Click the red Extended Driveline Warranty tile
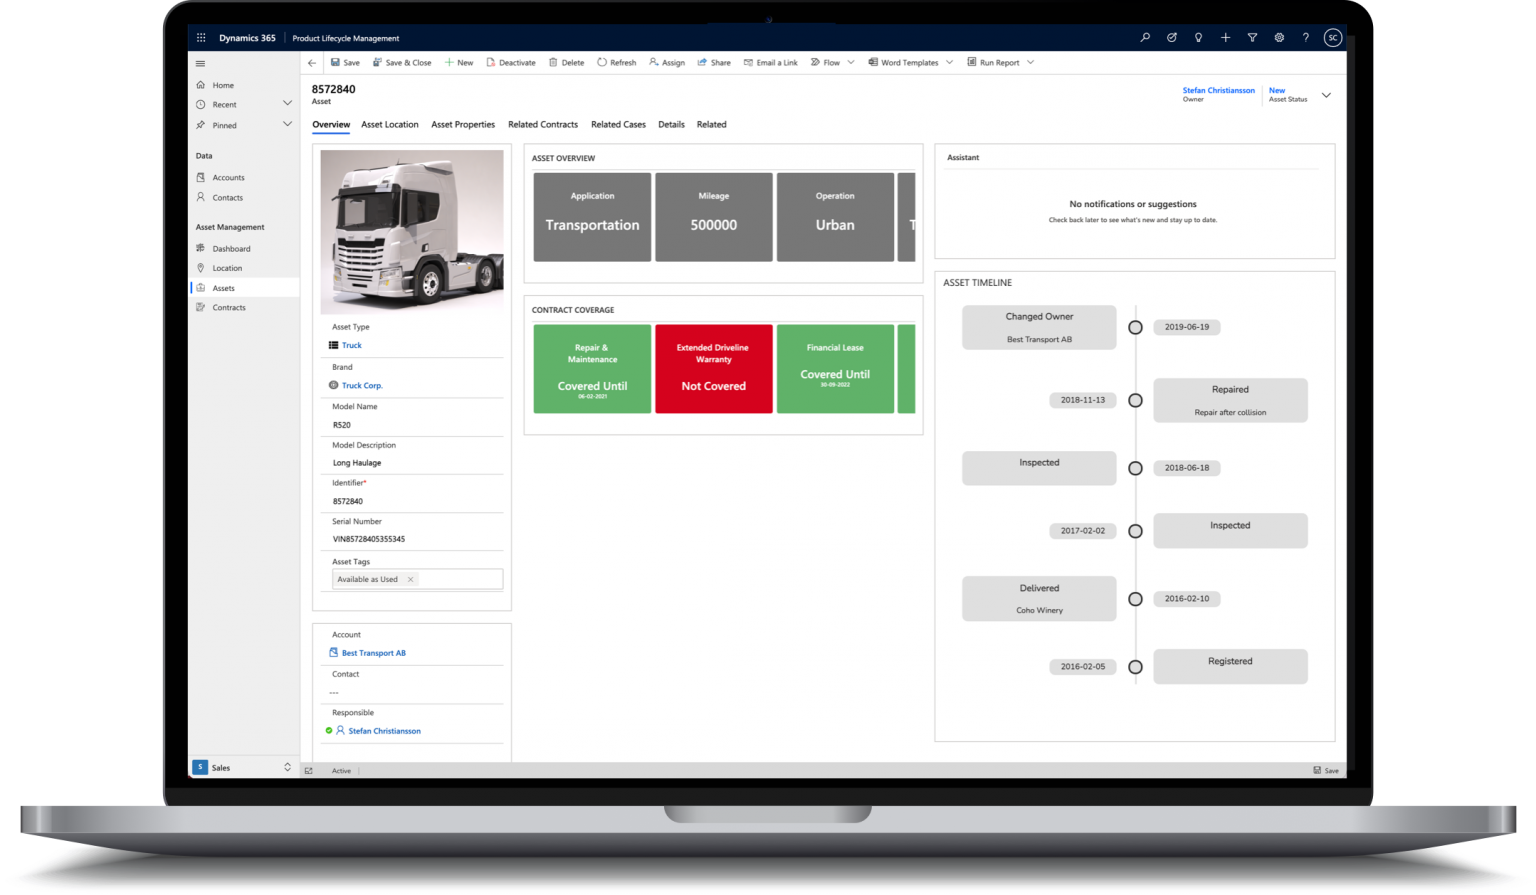The image size is (1536, 895). (x=714, y=369)
